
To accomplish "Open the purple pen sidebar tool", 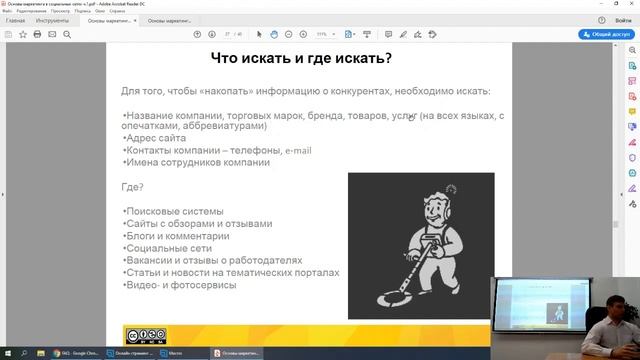I will click(632, 188).
